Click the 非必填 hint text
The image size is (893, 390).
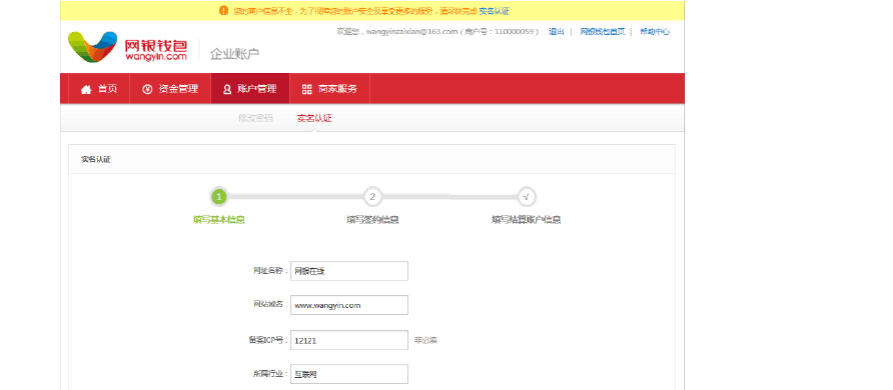[425, 340]
